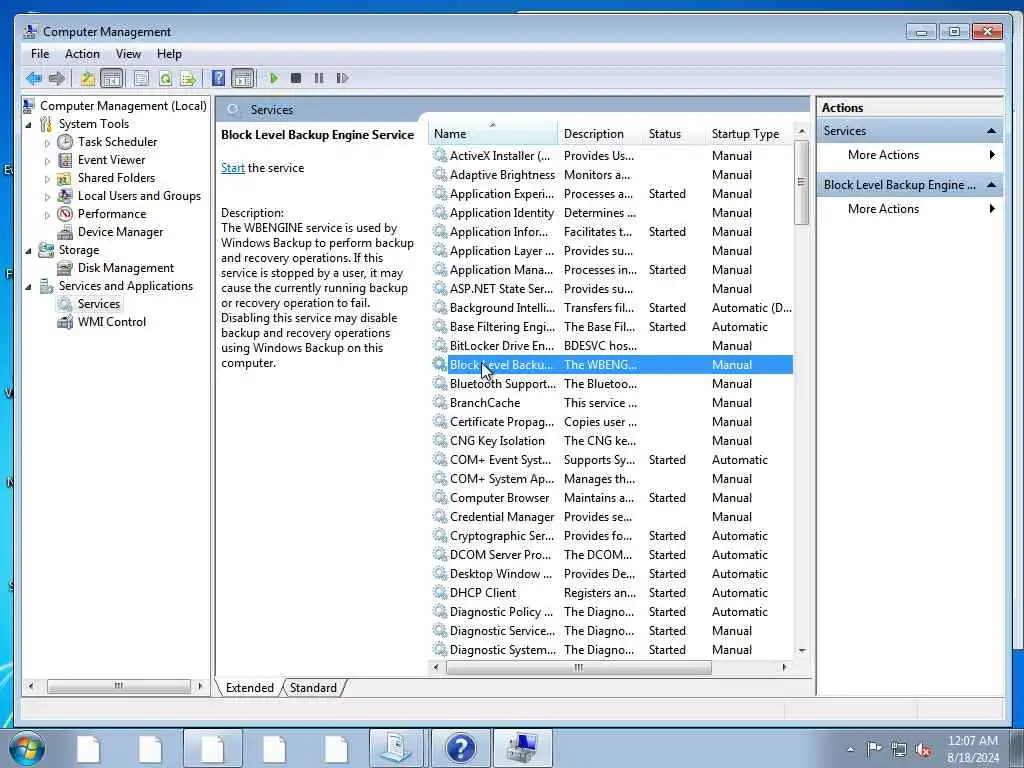Select the Credential Manager service
The width and height of the screenshot is (1024, 768).
tap(611, 517)
